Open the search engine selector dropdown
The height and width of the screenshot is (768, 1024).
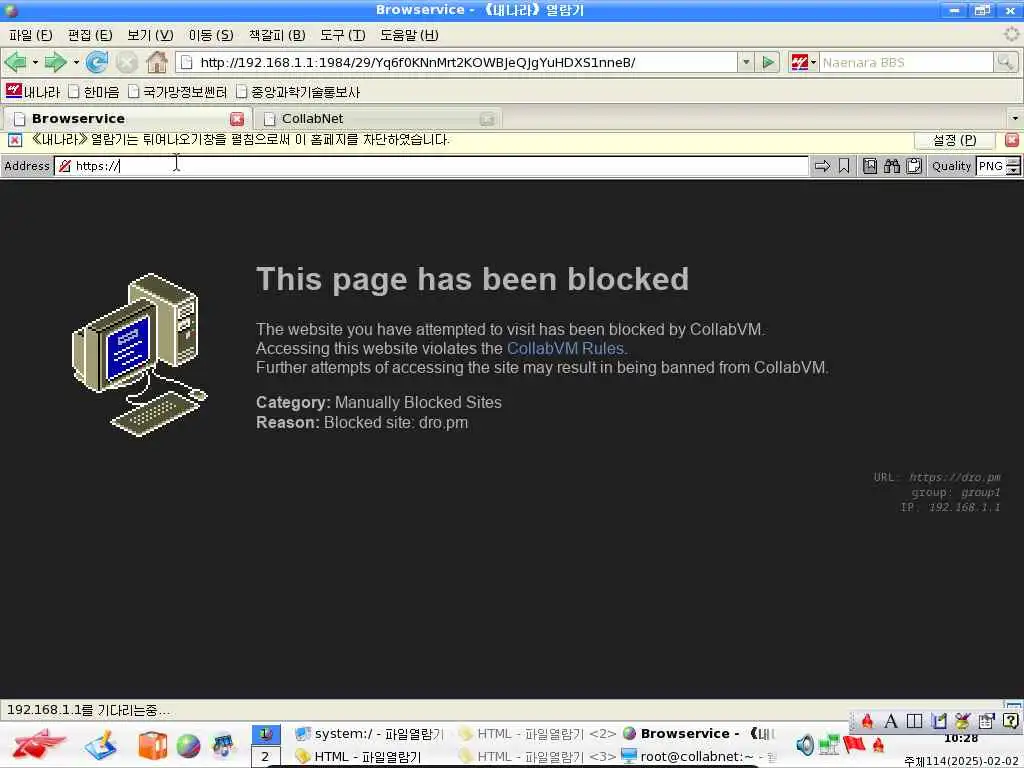point(813,63)
